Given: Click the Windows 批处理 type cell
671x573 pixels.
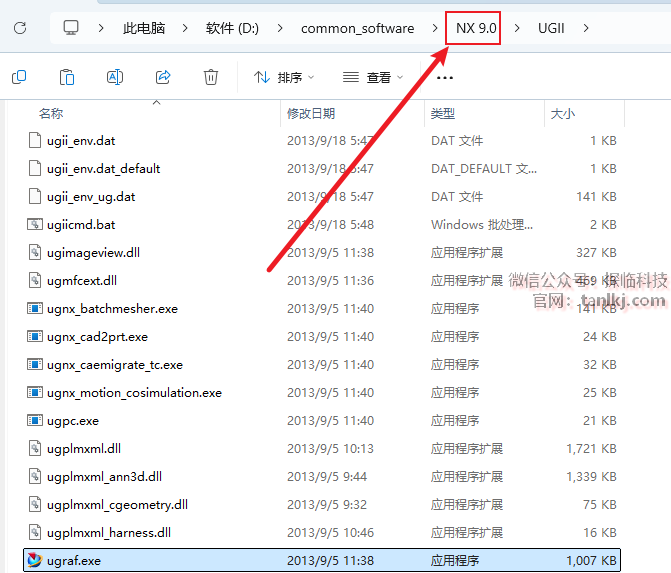Looking at the screenshot, I should coord(482,225).
